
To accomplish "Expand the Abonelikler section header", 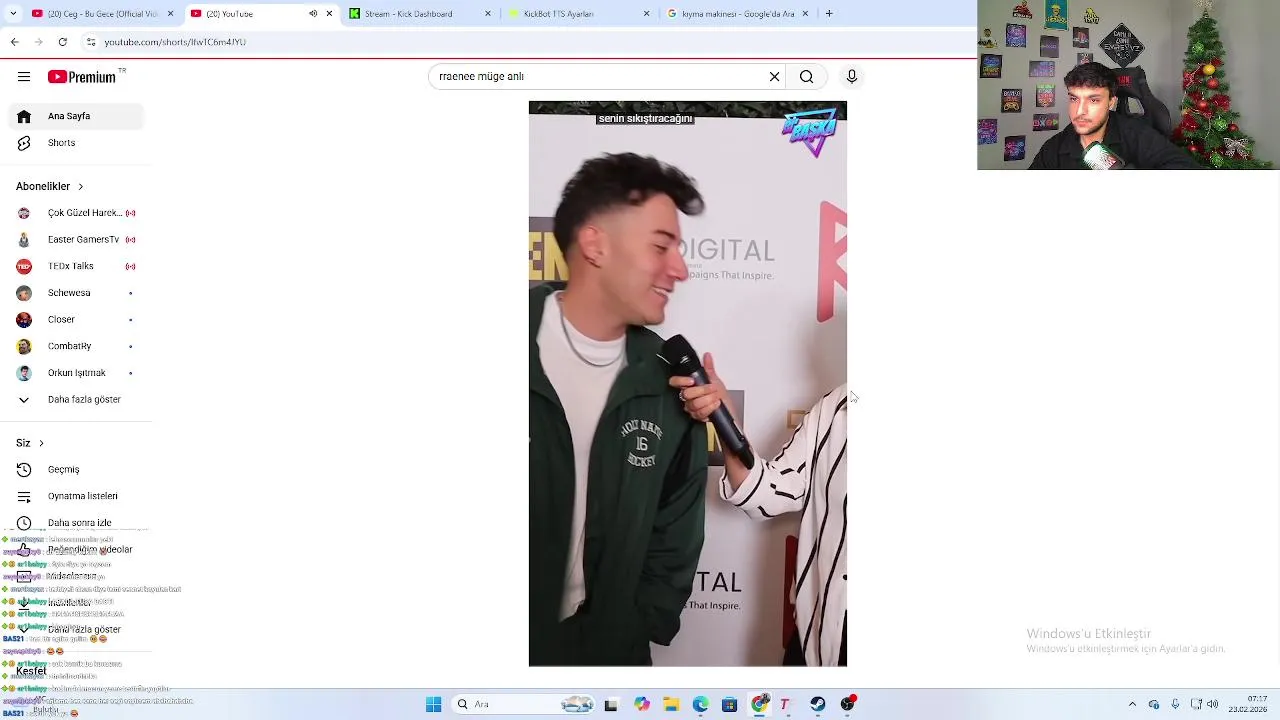I will (50, 187).
